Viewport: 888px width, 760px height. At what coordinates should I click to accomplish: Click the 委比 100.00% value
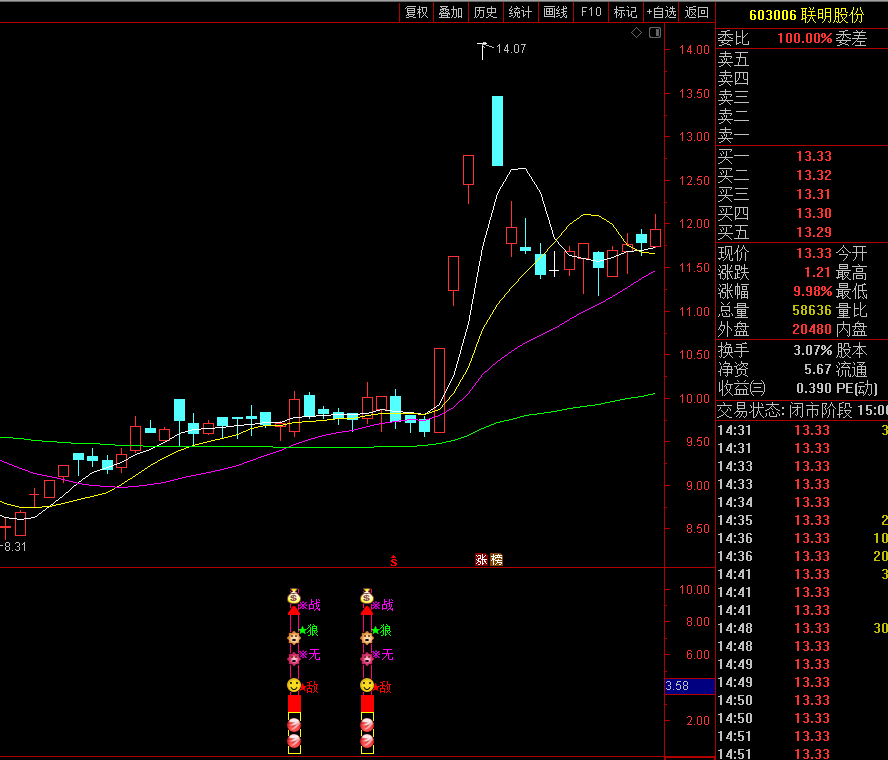click(x=804, y=39)
